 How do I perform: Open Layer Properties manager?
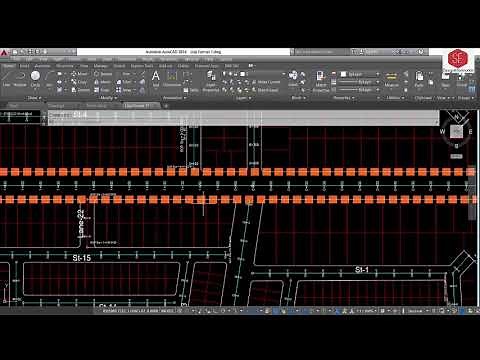[x=211, y=82]
